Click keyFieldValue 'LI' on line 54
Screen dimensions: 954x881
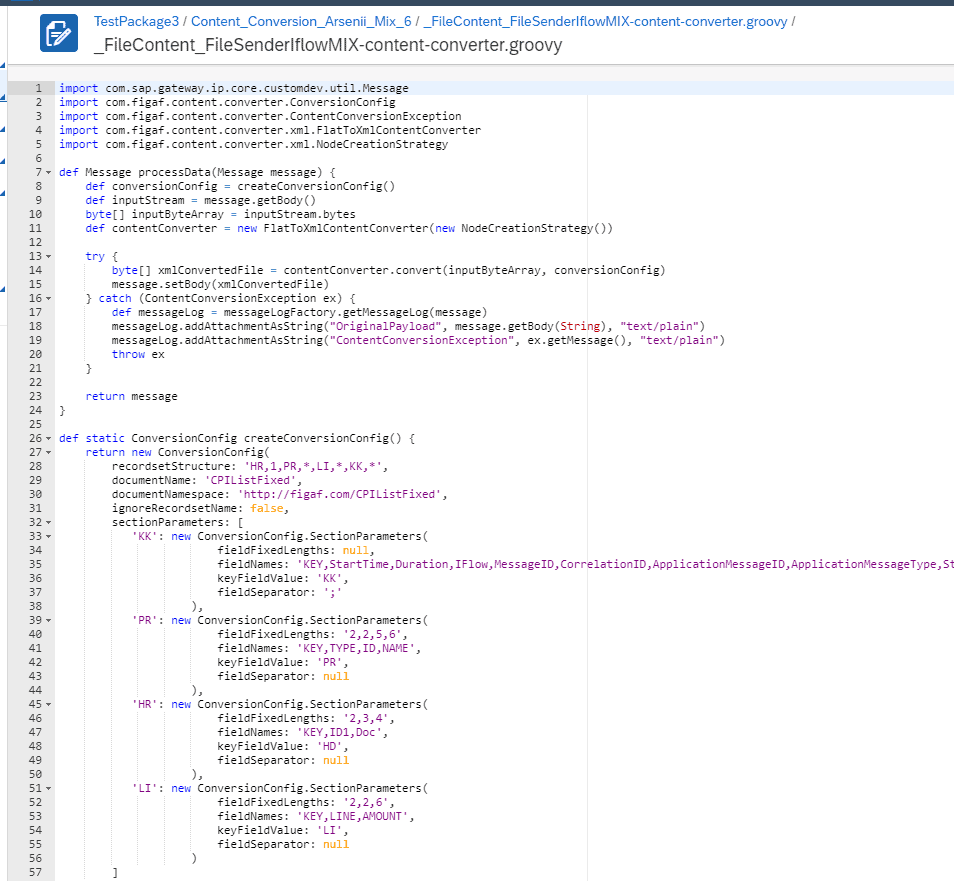tap(332, 830)
